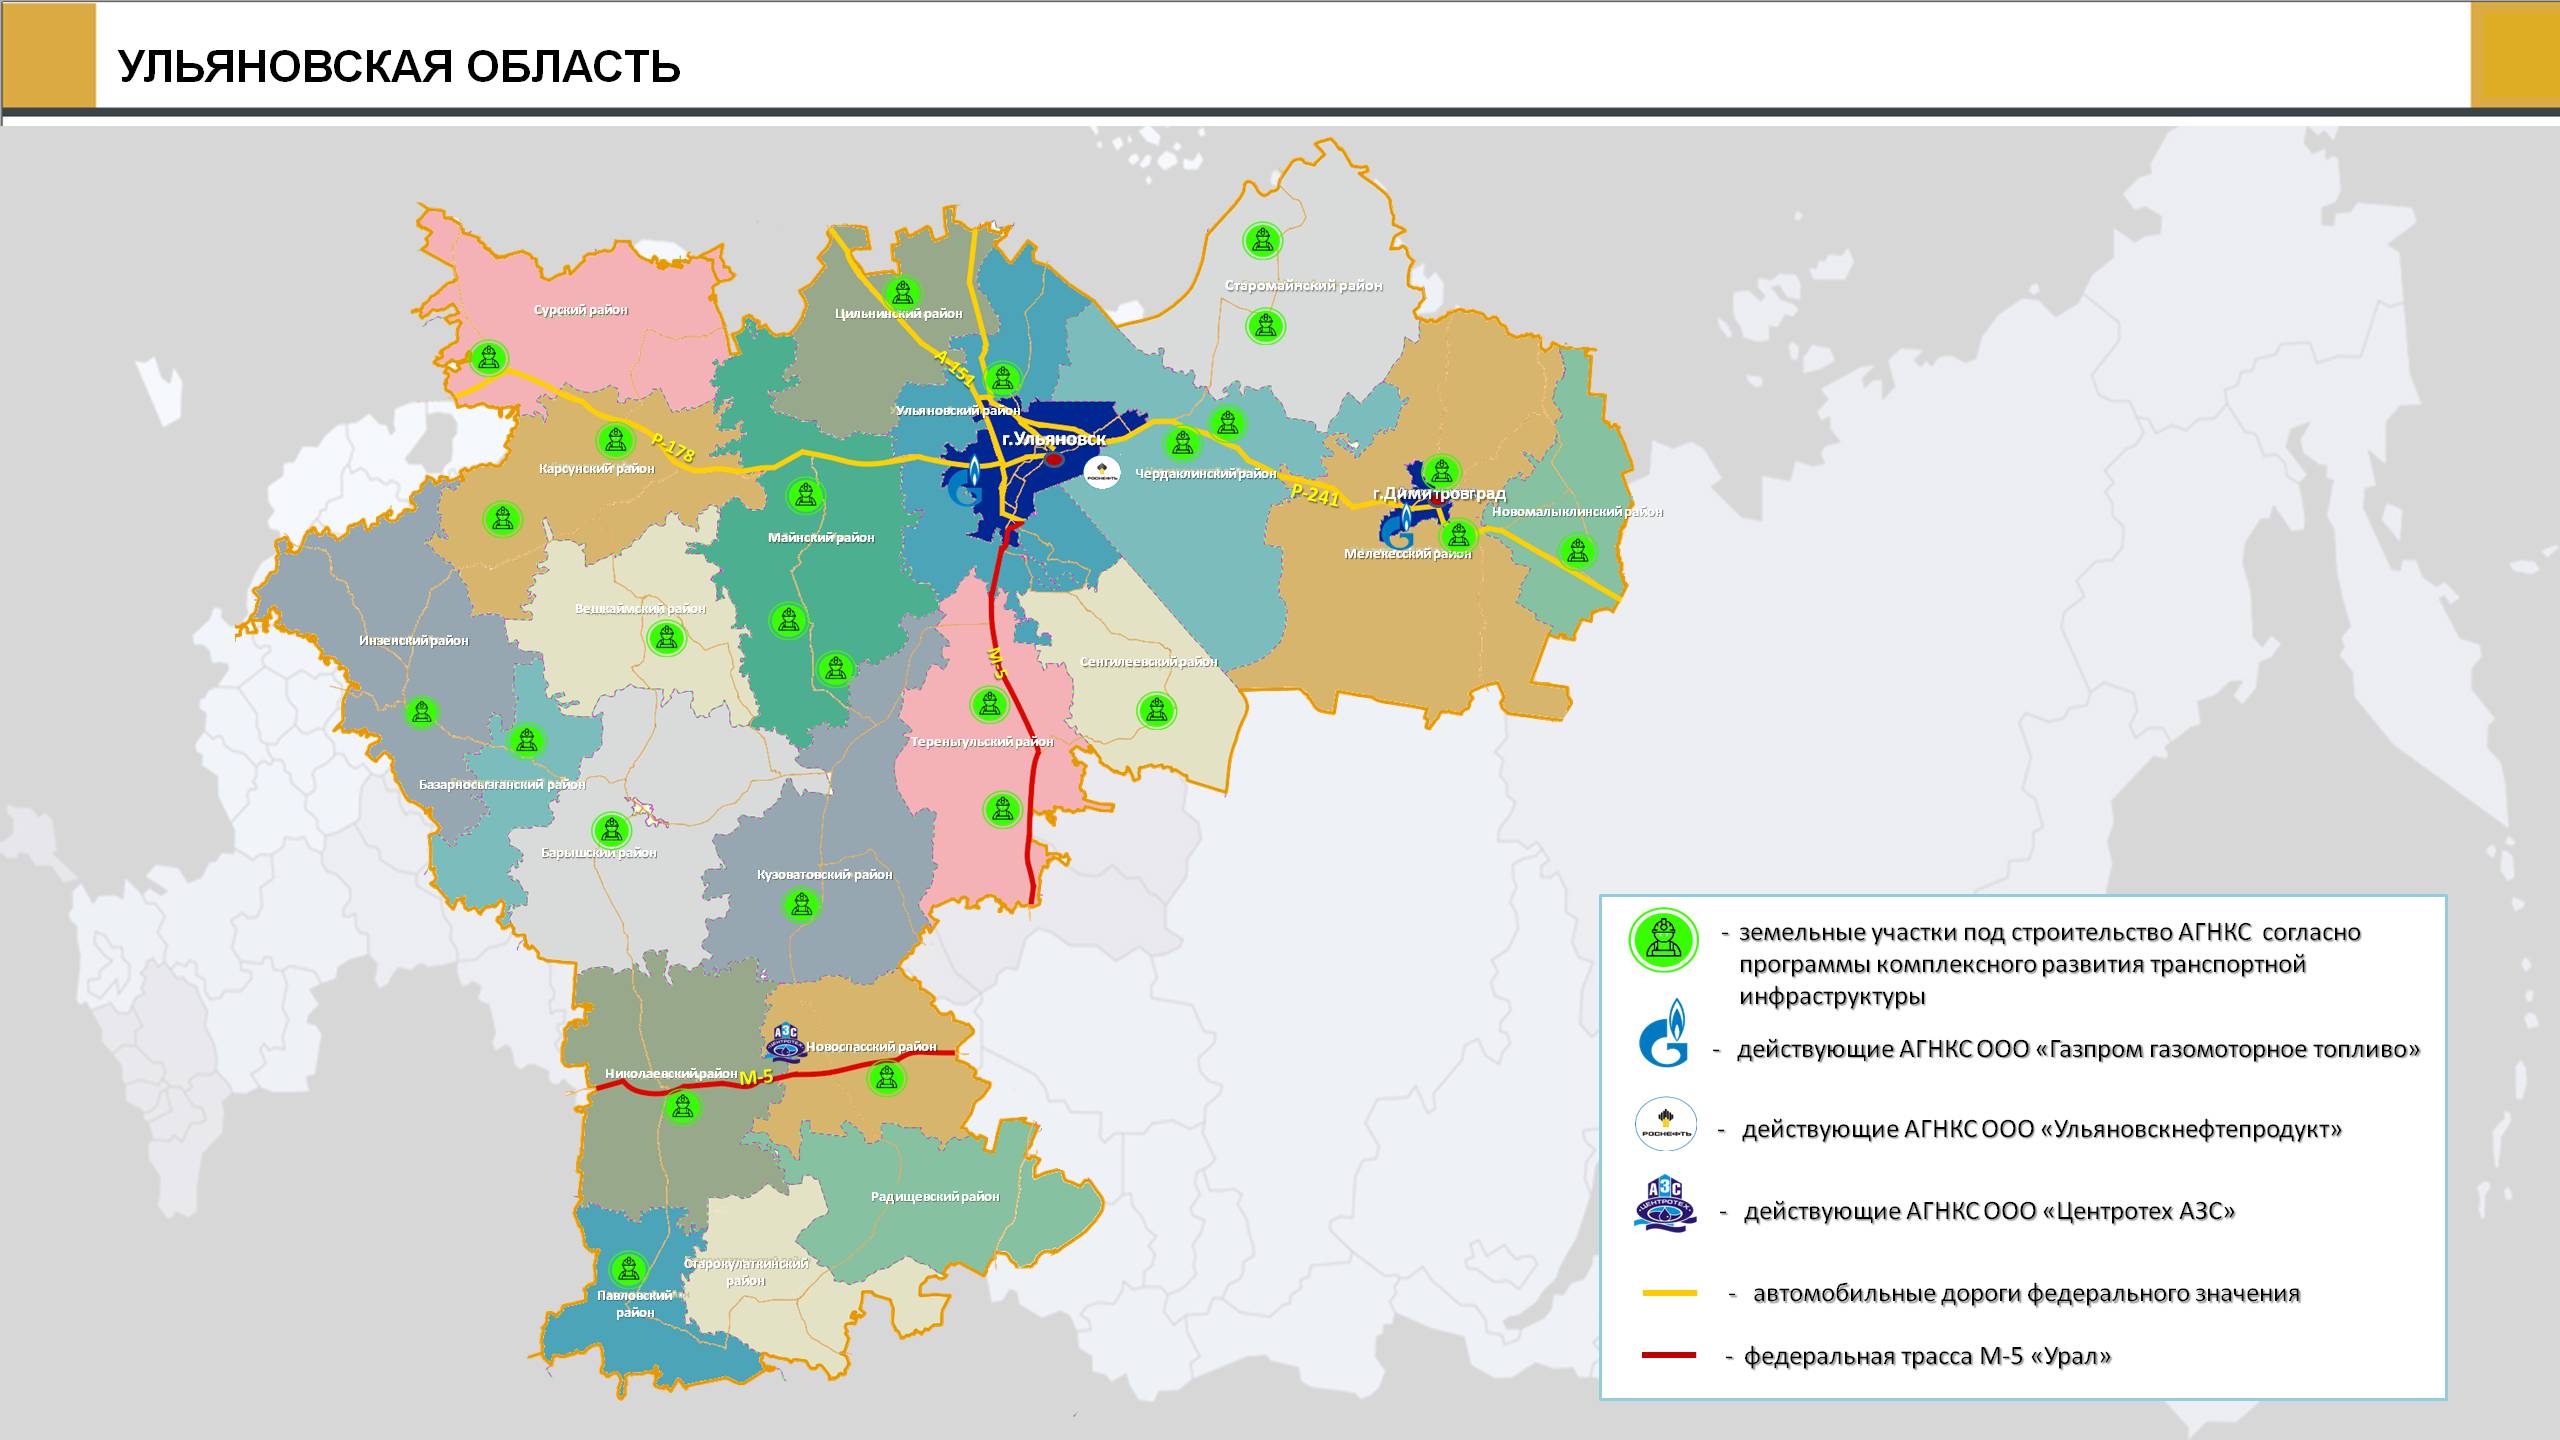
Task: Select green icon below Старомайнский район label
Action: pos(1265,326)
